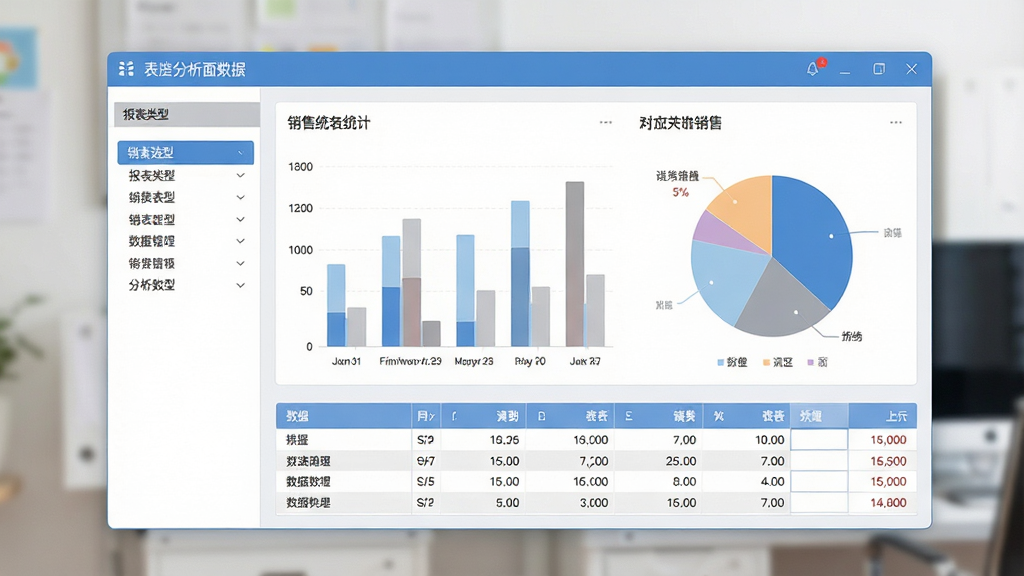The width and height of the screenshot is (1024, 576).
Task: Click the purple legend swatch under the pie
Action: [810, 362]
